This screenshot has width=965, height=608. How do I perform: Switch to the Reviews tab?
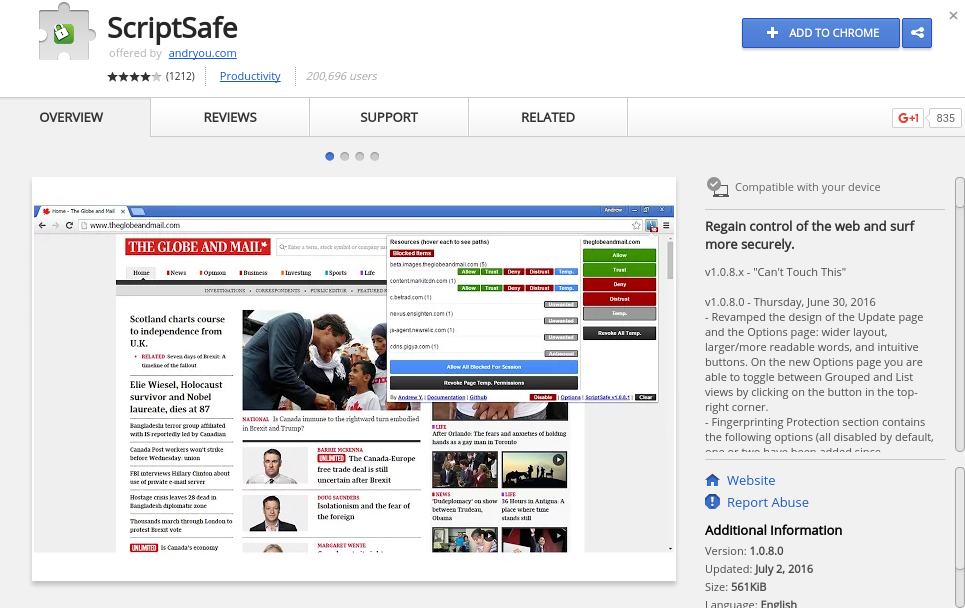tap(230, 118)
